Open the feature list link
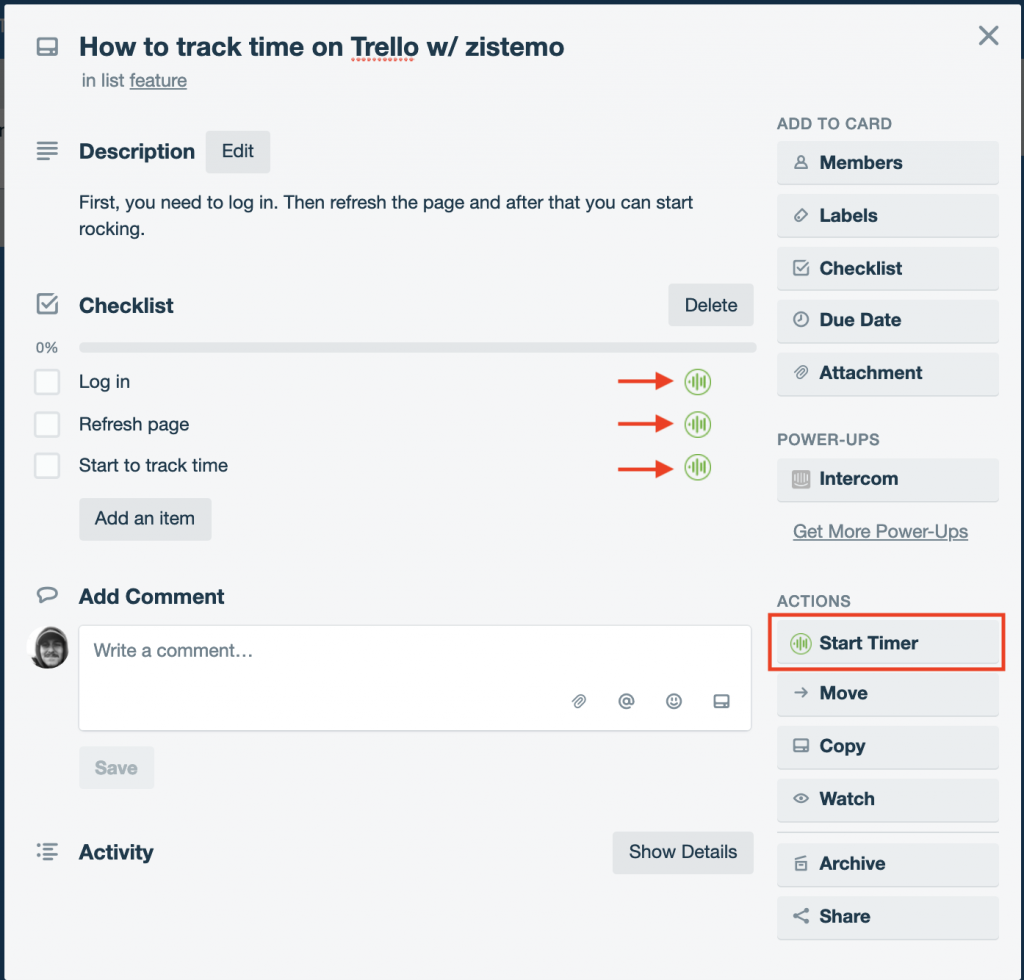The width and height of the screenshot is (1024, 980). (158, 80)
